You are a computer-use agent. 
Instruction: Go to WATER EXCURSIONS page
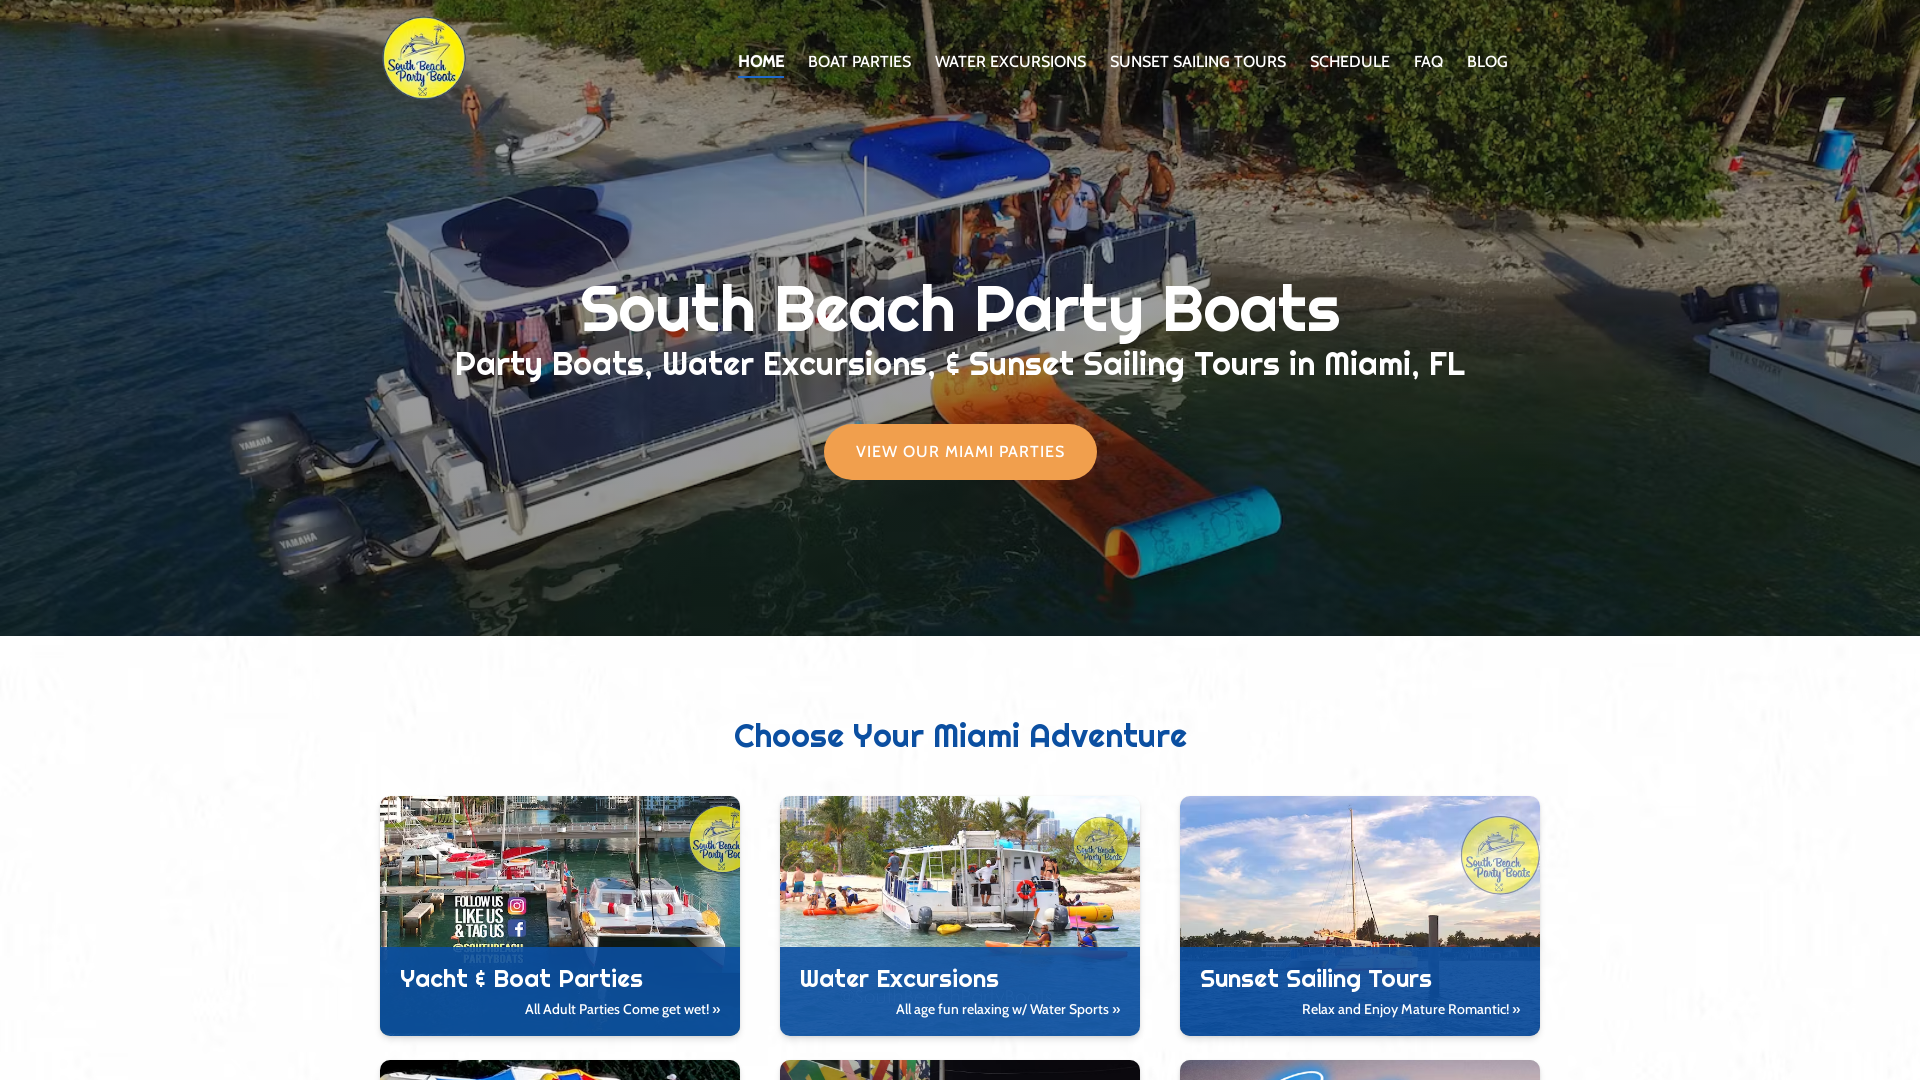click(1010, 62)
